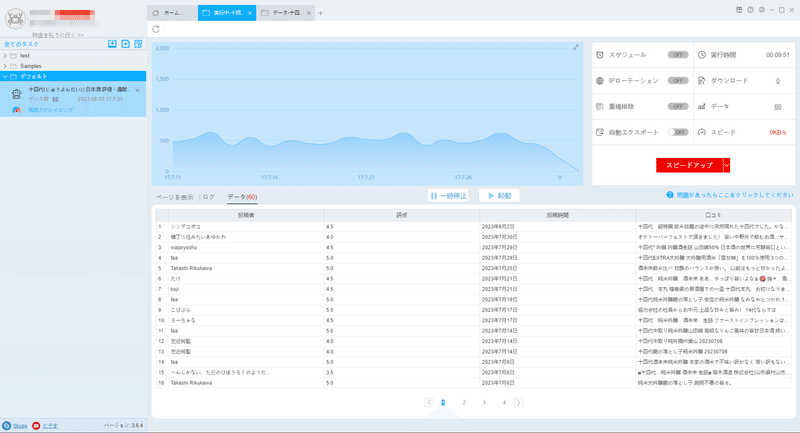The width and height of the screenshot is (800, 433).
Task: Click the 一時停止 pause button
Action: point(448,196)
